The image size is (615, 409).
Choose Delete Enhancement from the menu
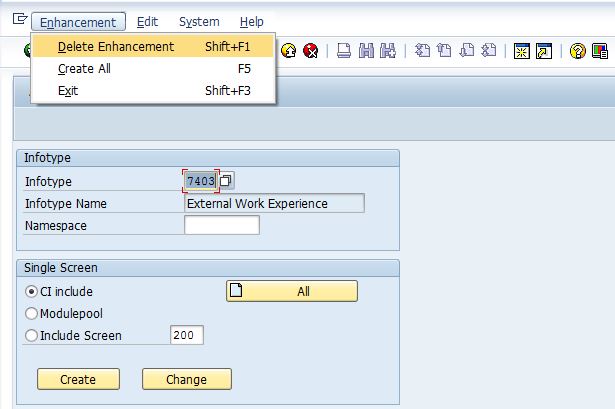pyautogui.click(x=116, y=46)
